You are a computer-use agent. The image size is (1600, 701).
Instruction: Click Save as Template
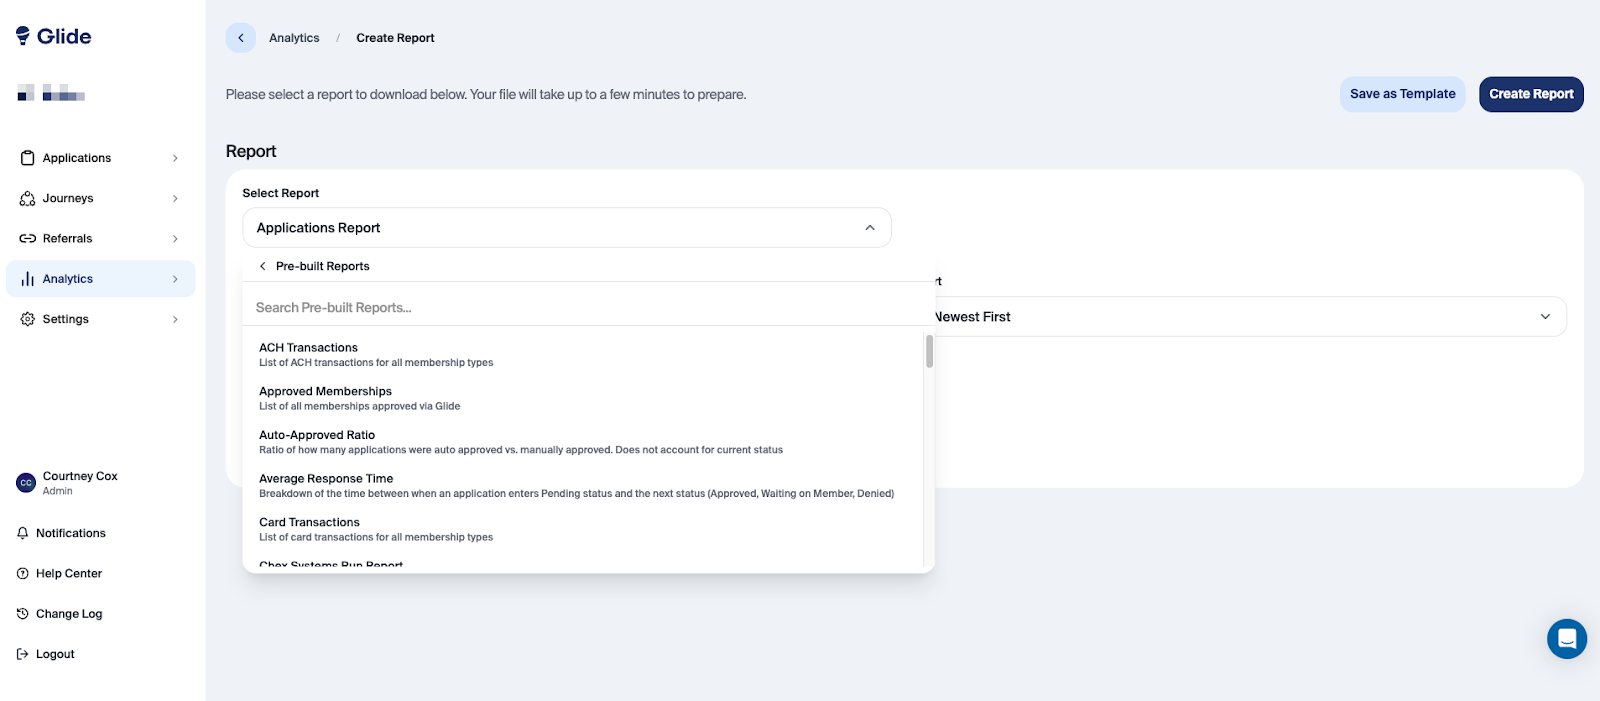tap(1402, 94)
